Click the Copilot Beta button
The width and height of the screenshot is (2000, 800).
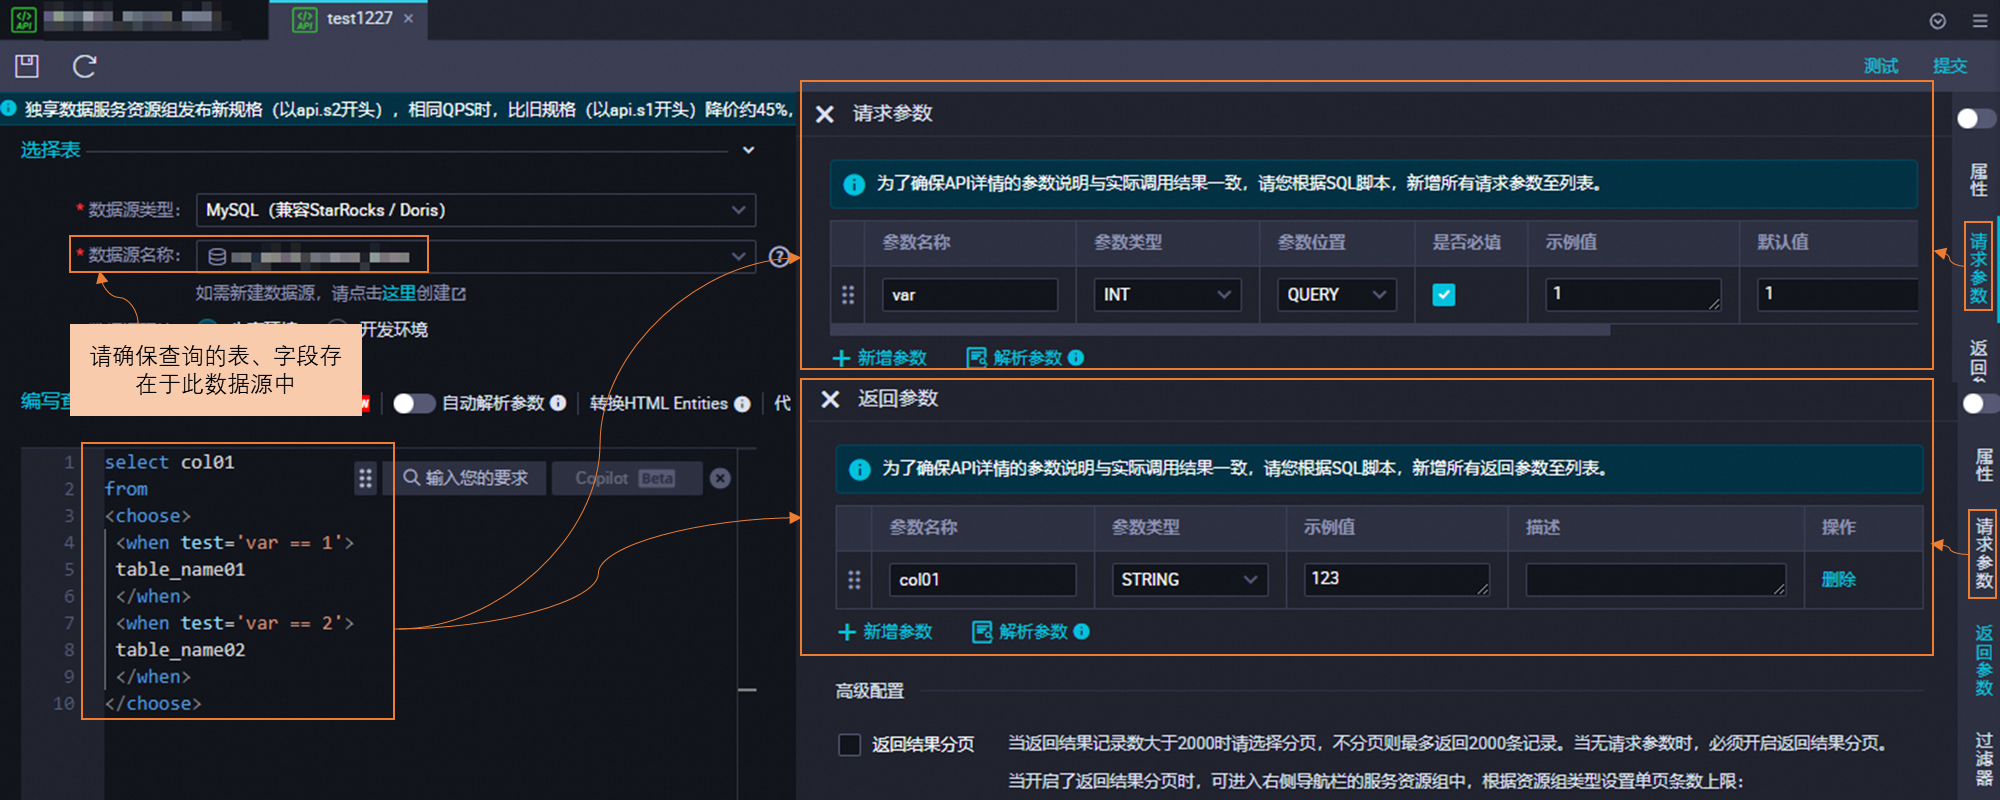pyautogui.click(x=626, y=478)
